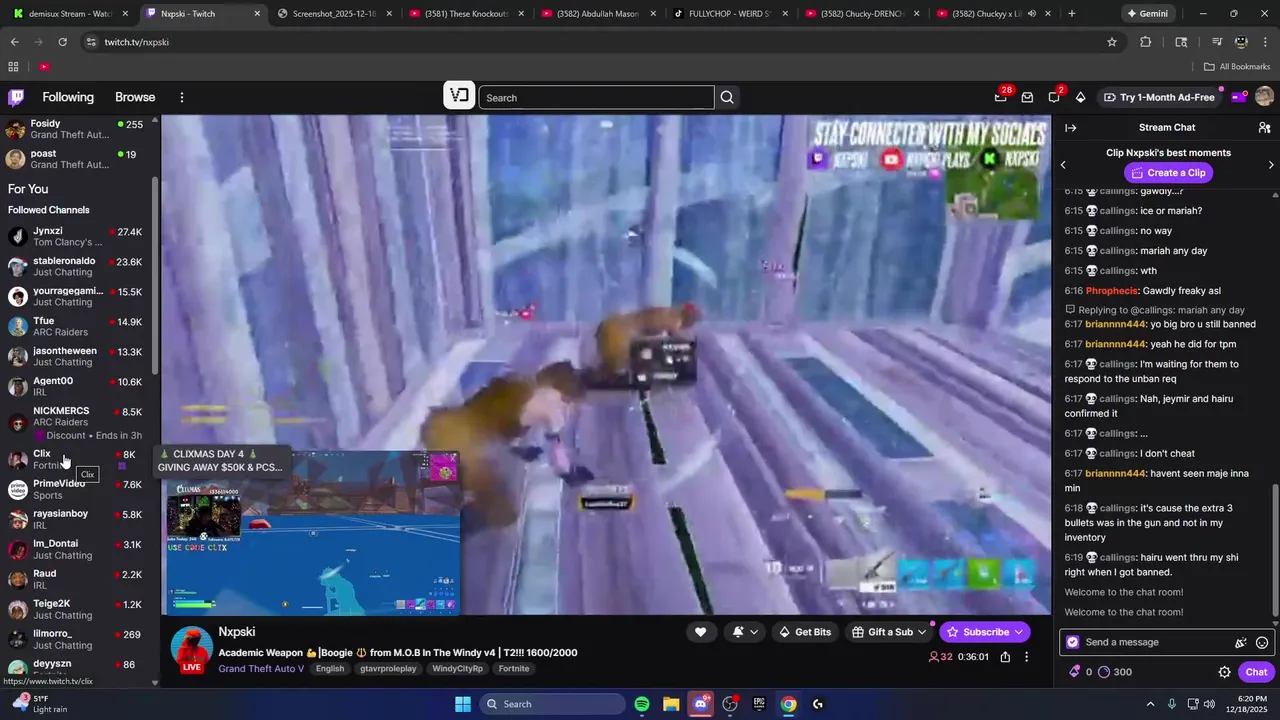This screenshot has height=720, width=1280.
Task: Open Chrome media control icon
Action: [x=1217, y=42]
